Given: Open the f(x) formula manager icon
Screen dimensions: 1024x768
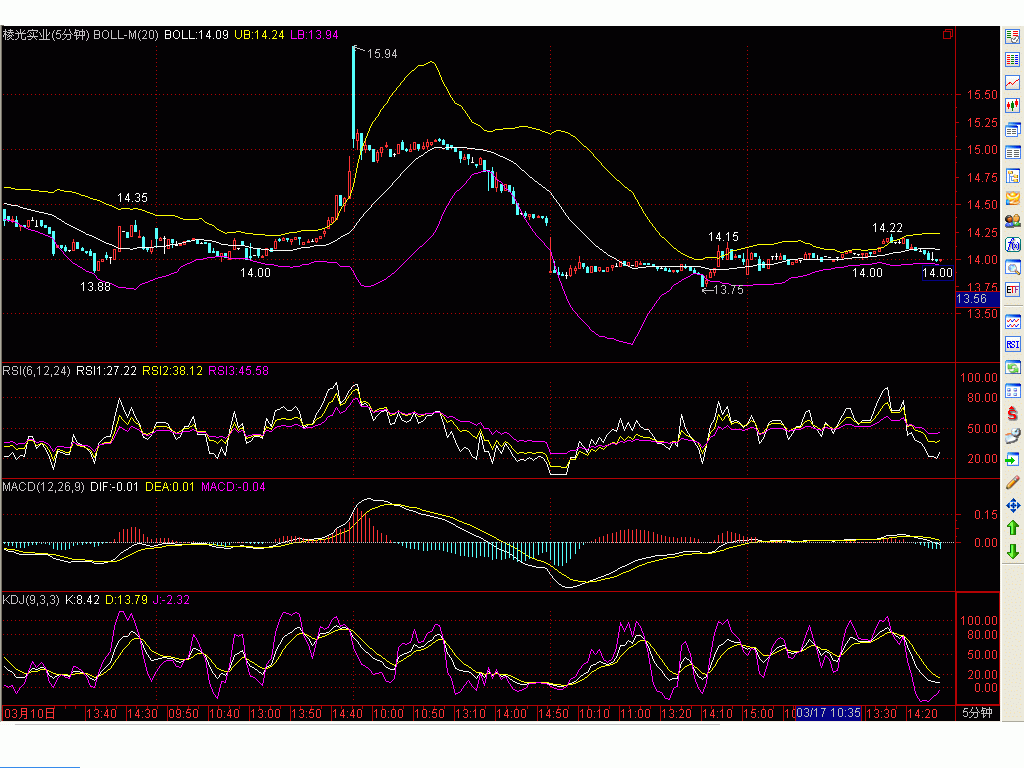Looking at the screenshot, I should click(x=1012, y=244).
